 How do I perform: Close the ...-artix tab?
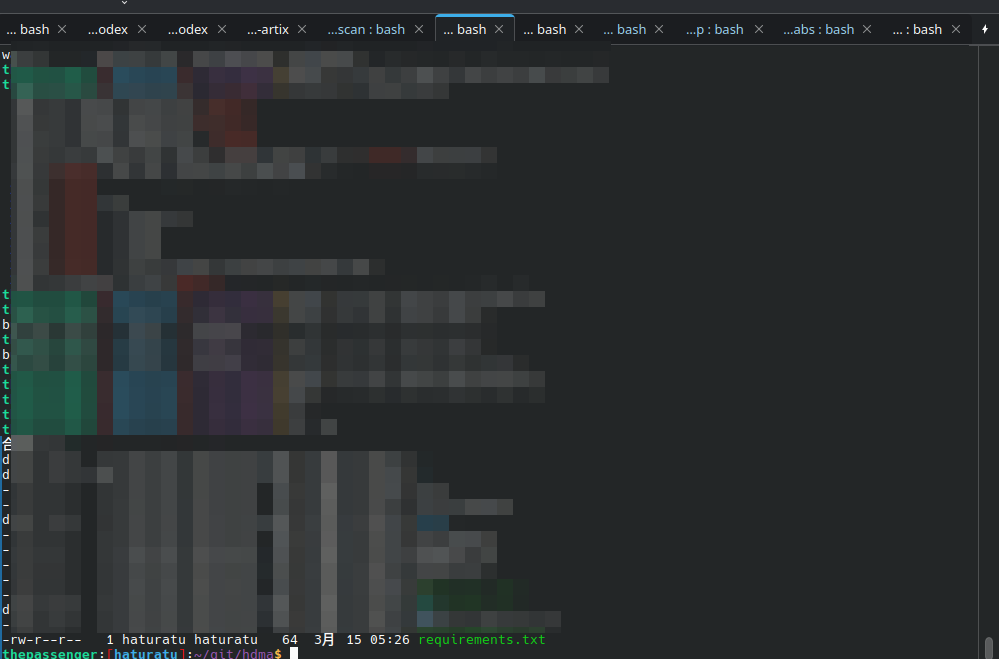coord(302,29)
